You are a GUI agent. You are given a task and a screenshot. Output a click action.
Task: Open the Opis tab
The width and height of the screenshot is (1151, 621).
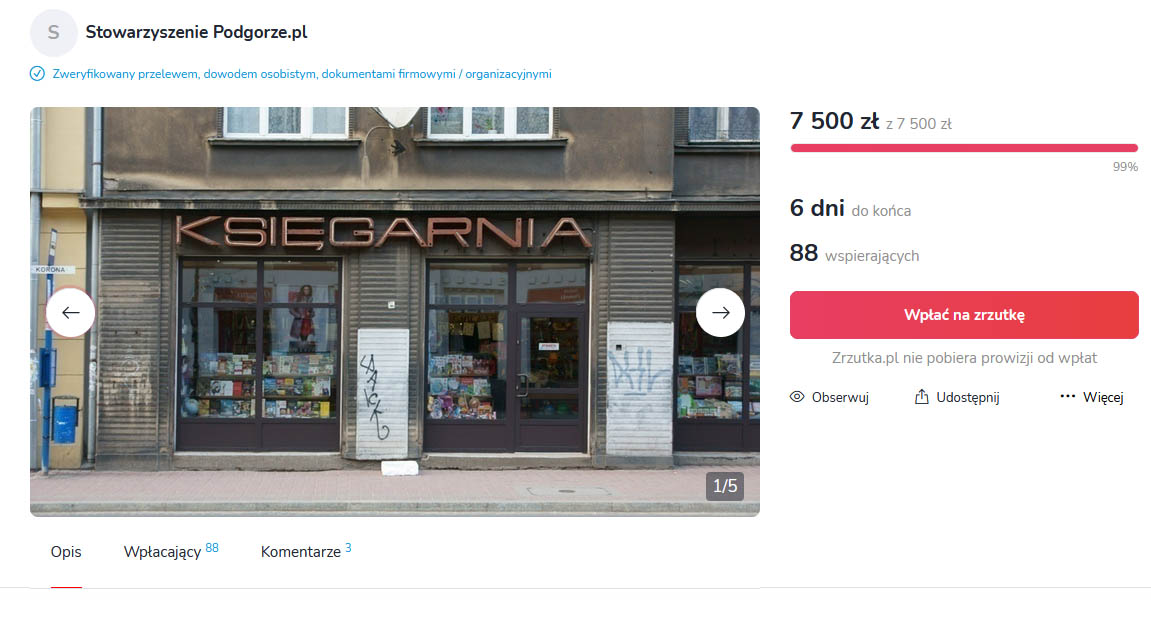click(x=66, y=552)
